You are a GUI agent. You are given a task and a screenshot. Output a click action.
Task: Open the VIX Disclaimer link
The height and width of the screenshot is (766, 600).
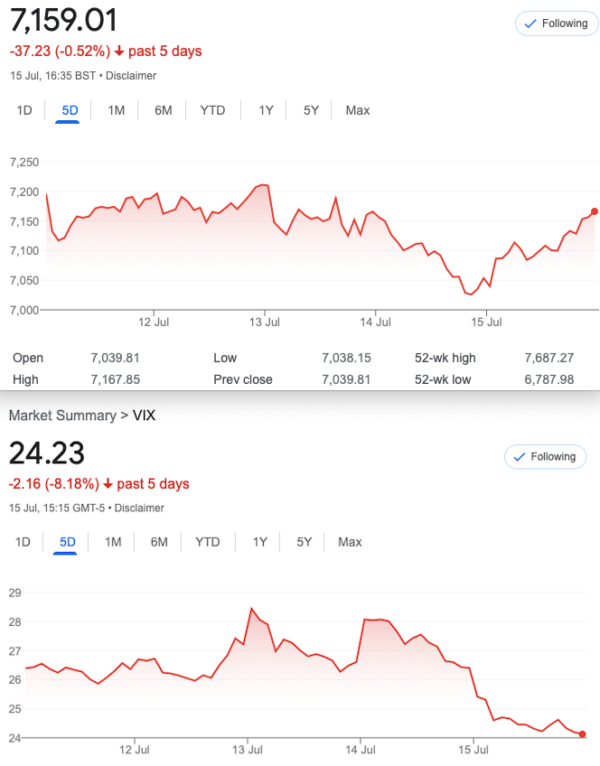pyautogui.click(x=139, y=508)
